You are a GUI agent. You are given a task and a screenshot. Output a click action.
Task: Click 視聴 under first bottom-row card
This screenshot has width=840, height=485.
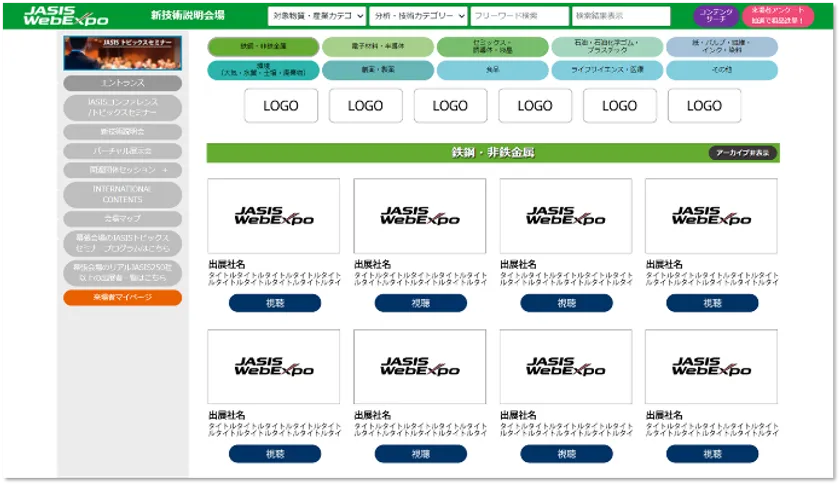click(x=275, y=454)
